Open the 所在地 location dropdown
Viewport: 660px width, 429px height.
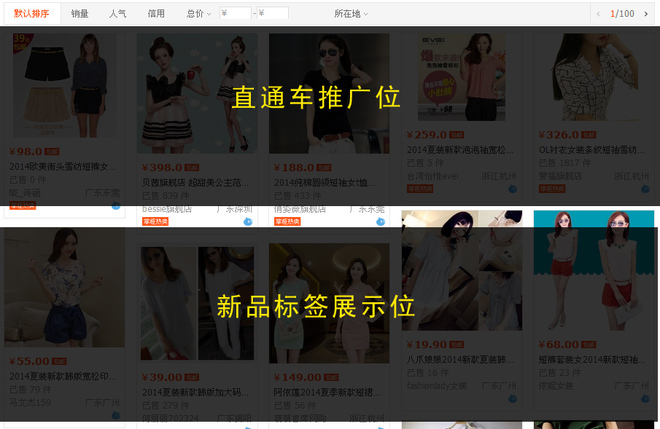coord(351,13)
